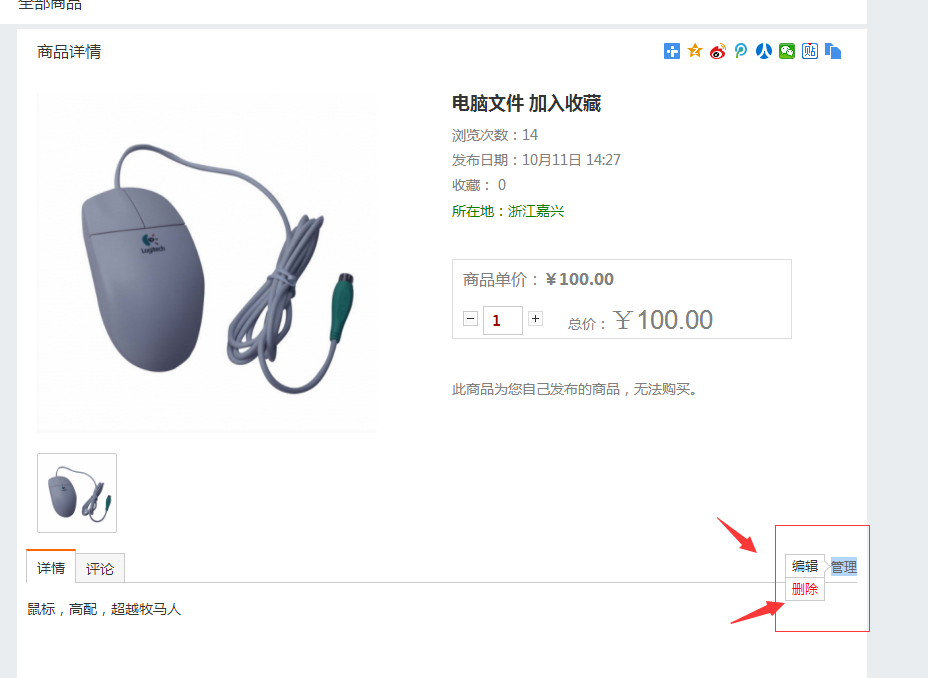The height and width of the screenshot is (678, 928).
Task: Click 加入收藏 beside product title
Action: coord(565,104)
